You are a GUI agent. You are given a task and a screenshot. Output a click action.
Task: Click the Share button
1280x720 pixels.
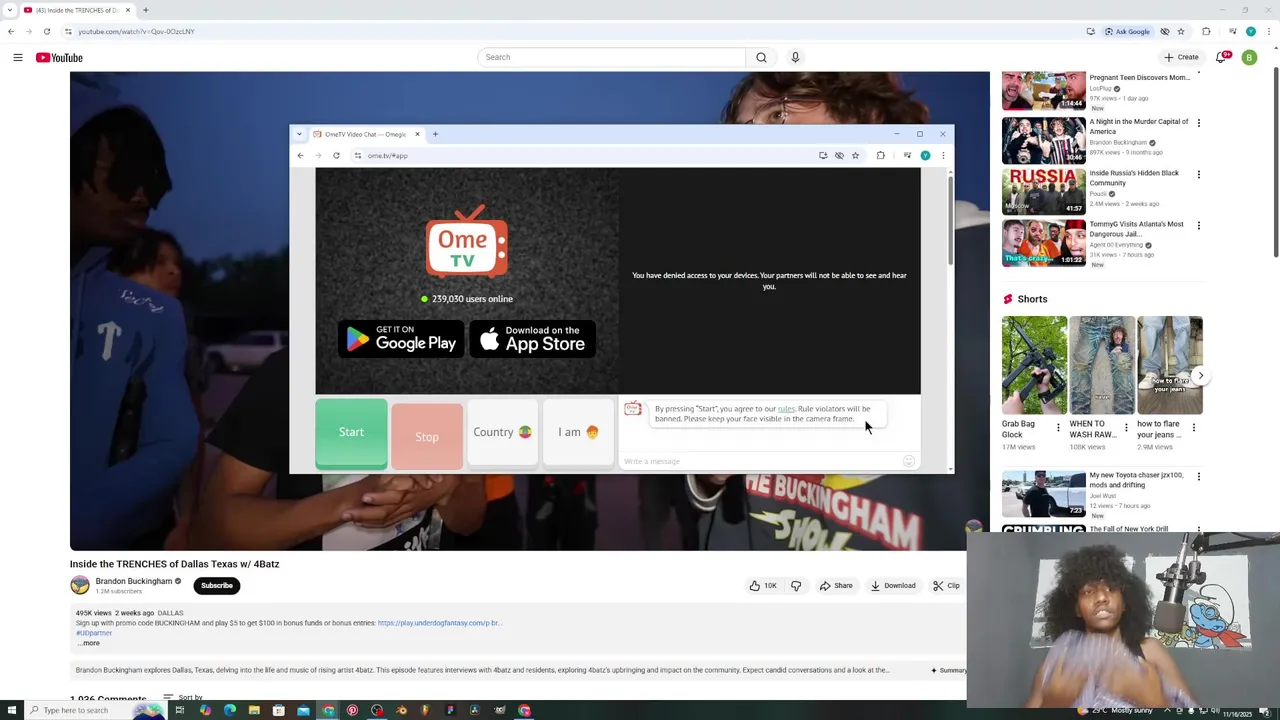point(836,585)
